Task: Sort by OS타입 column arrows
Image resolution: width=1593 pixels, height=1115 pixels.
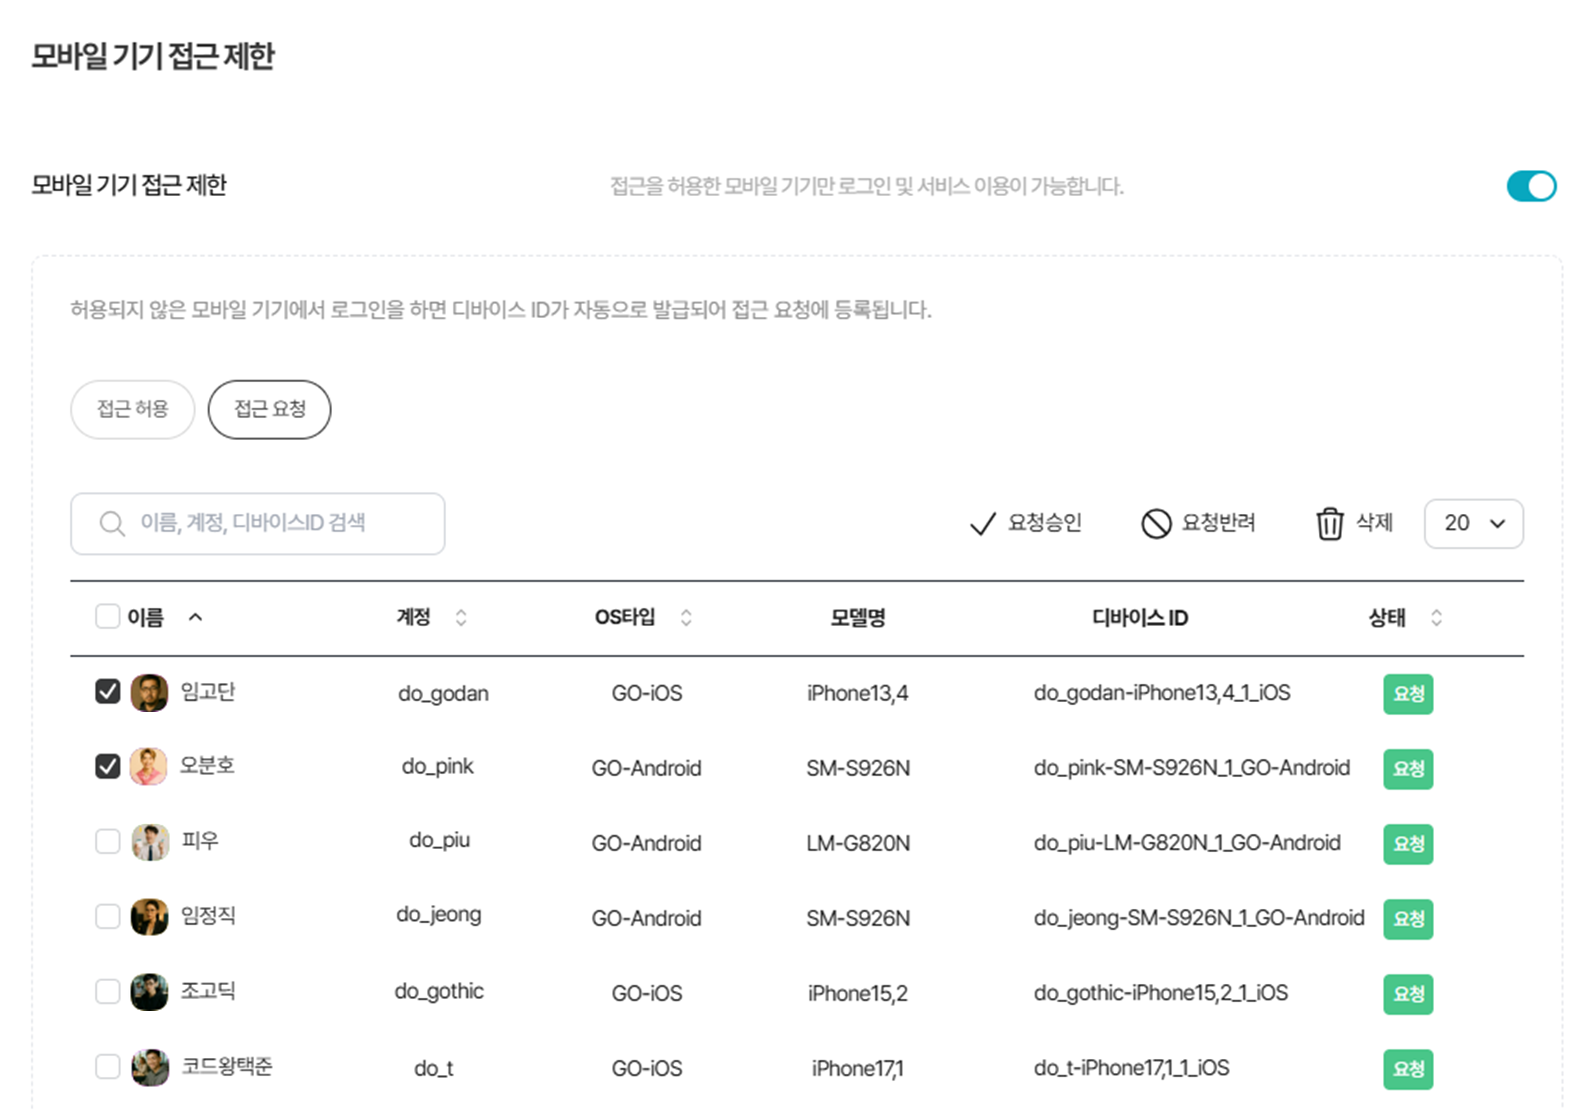Action: (686, 618)
